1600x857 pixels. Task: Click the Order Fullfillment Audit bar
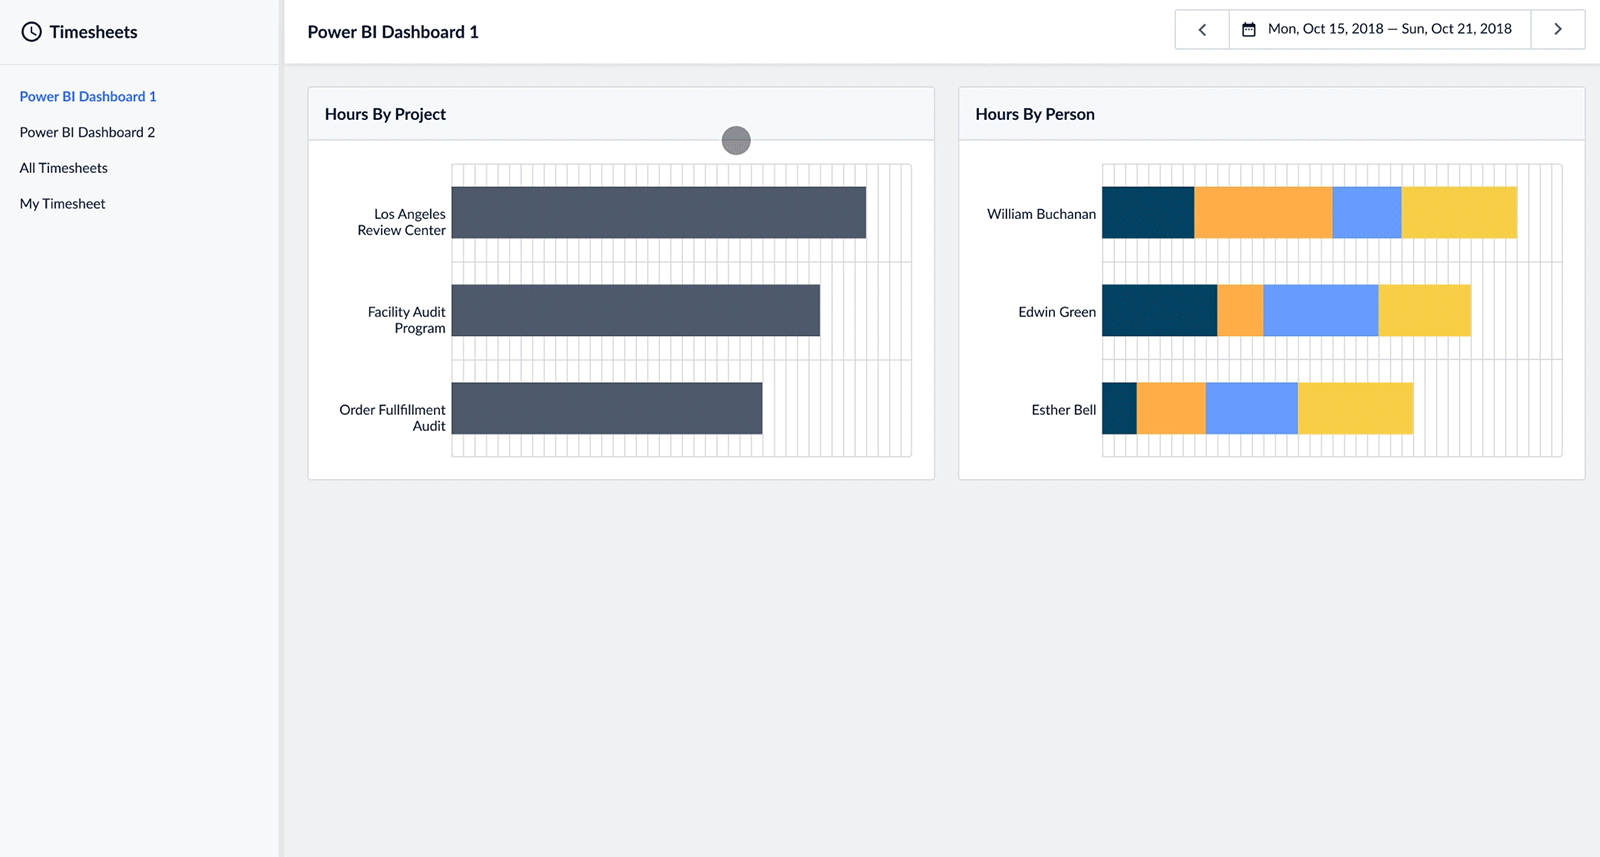click(606, 408)
